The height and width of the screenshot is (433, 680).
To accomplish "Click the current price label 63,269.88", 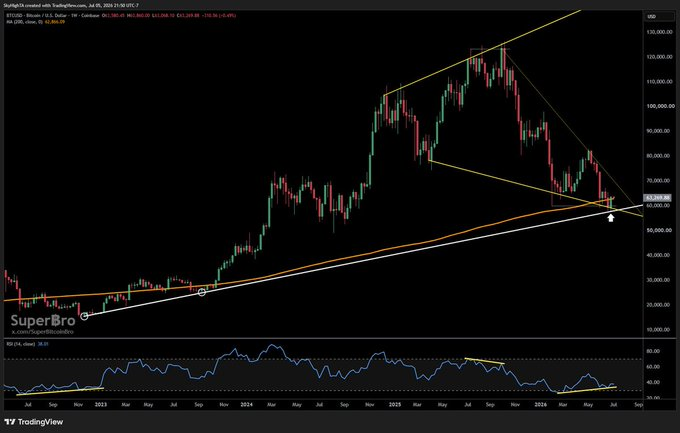I will (658, 197).
